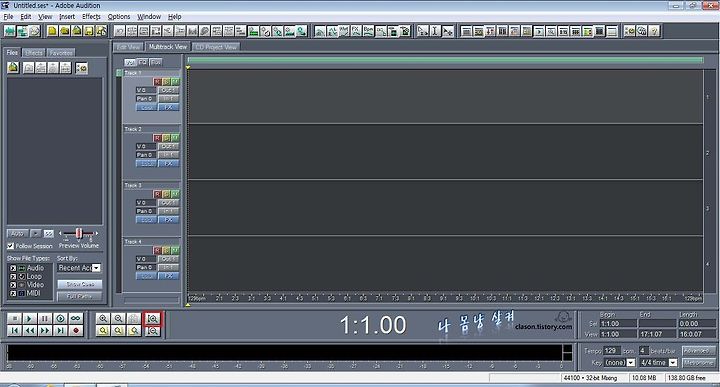The image size is (720, 387).
Task: Toggle the Follow Session checkbox
Action: coord(11,246)
